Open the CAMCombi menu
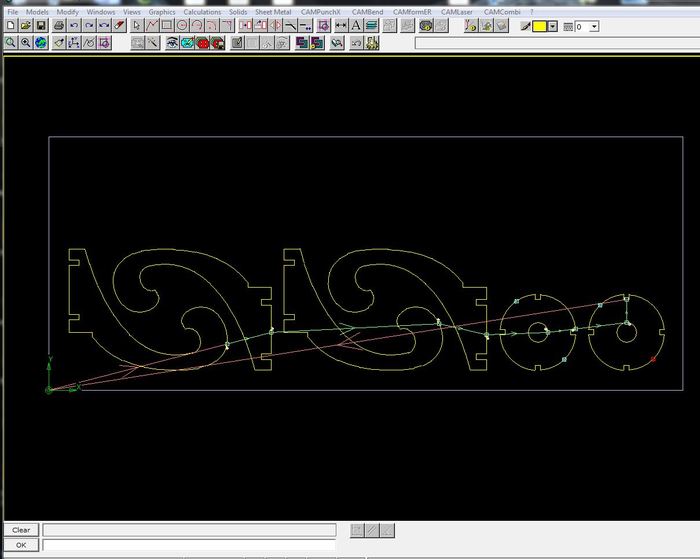The image size is (700, 559). [x=502, y=12]
